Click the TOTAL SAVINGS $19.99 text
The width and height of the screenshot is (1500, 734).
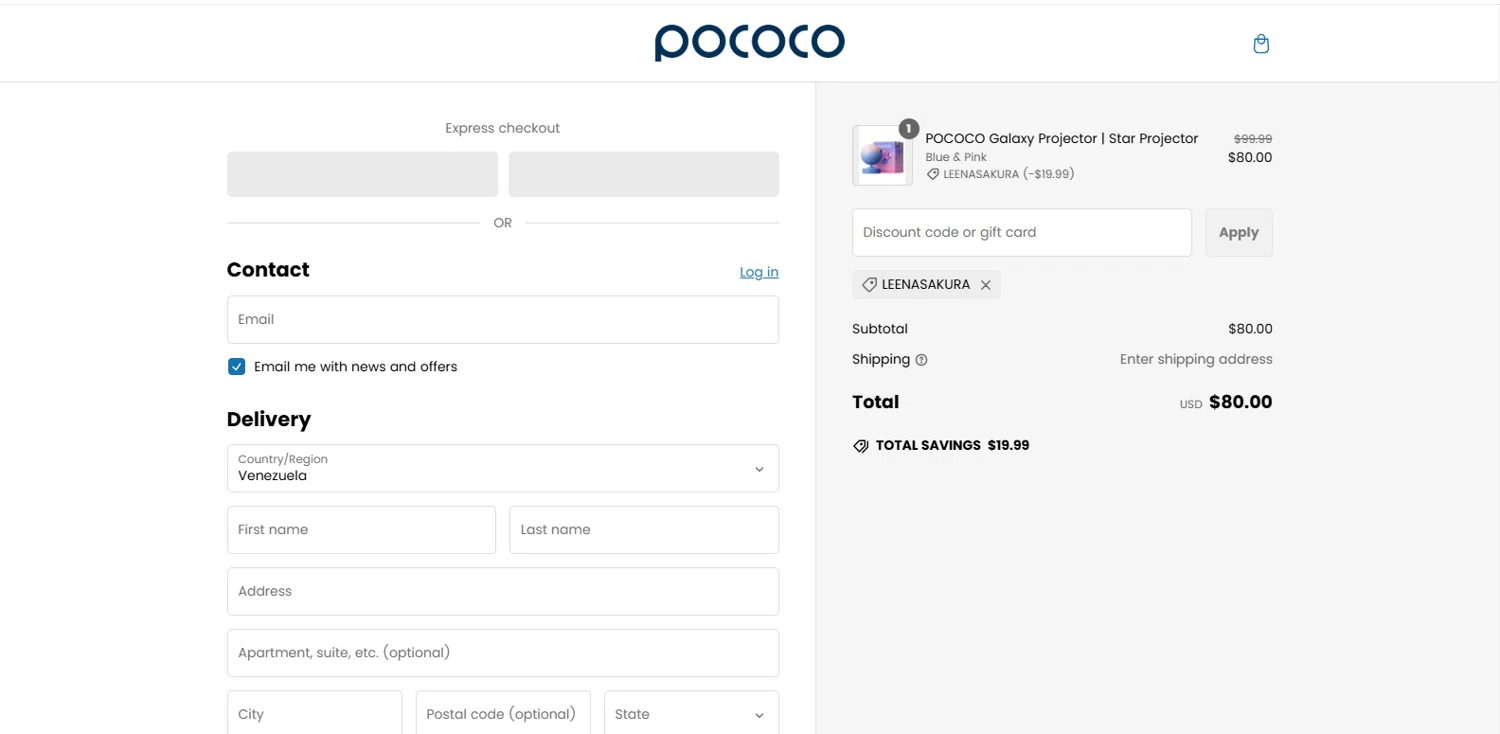[x=952, y=446]
